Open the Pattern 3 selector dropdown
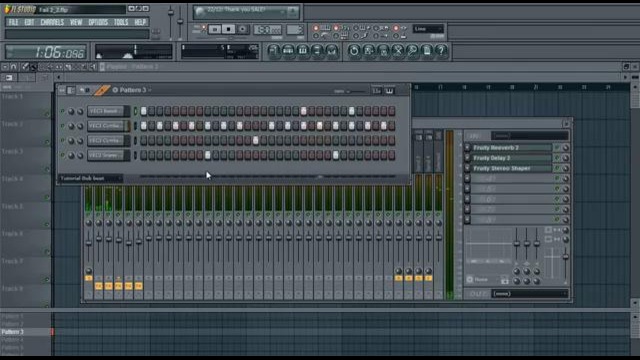The height and width of the screenshot is (360, 640). click(x=132, y=90)
